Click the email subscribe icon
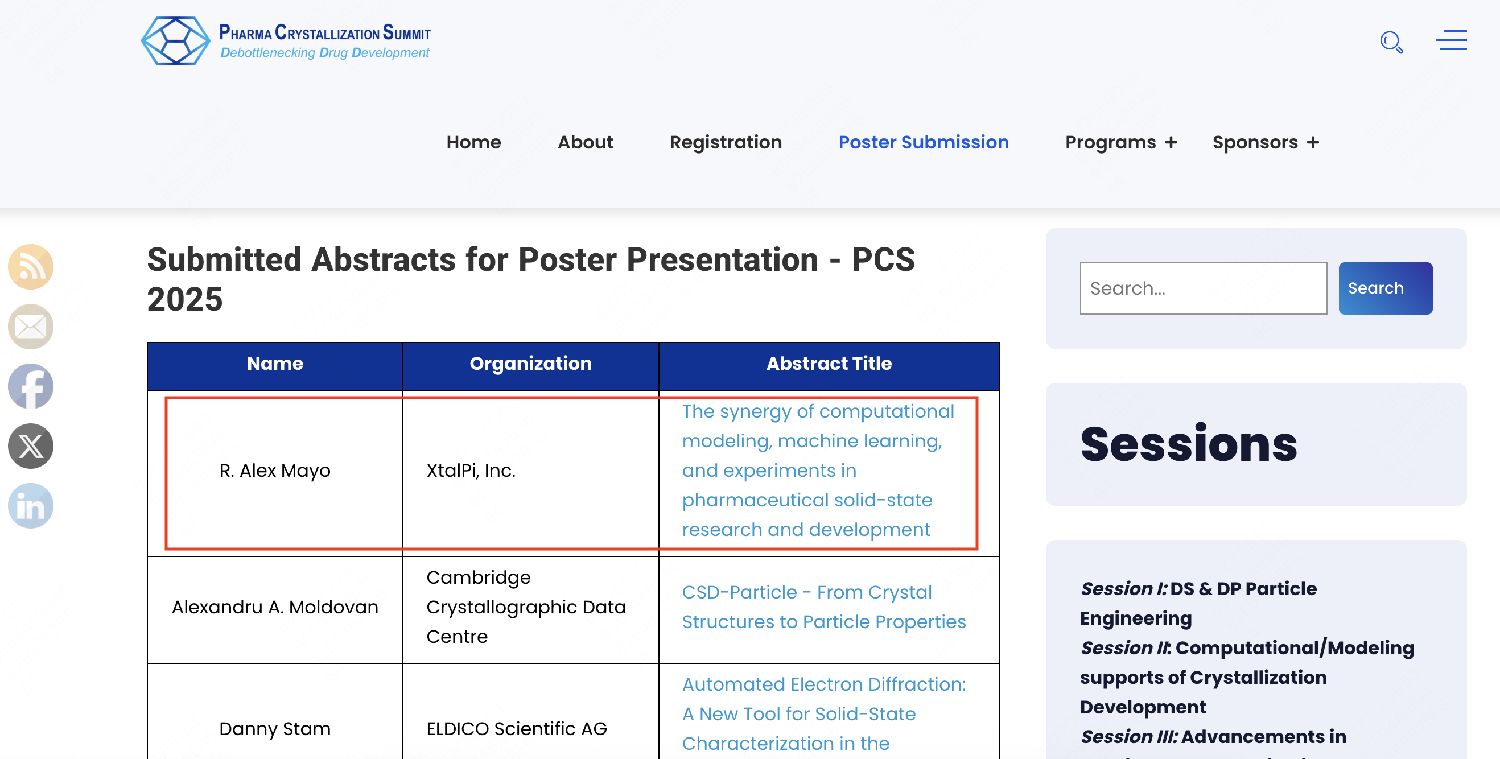 pyautogui.click(x=31, y=327)
